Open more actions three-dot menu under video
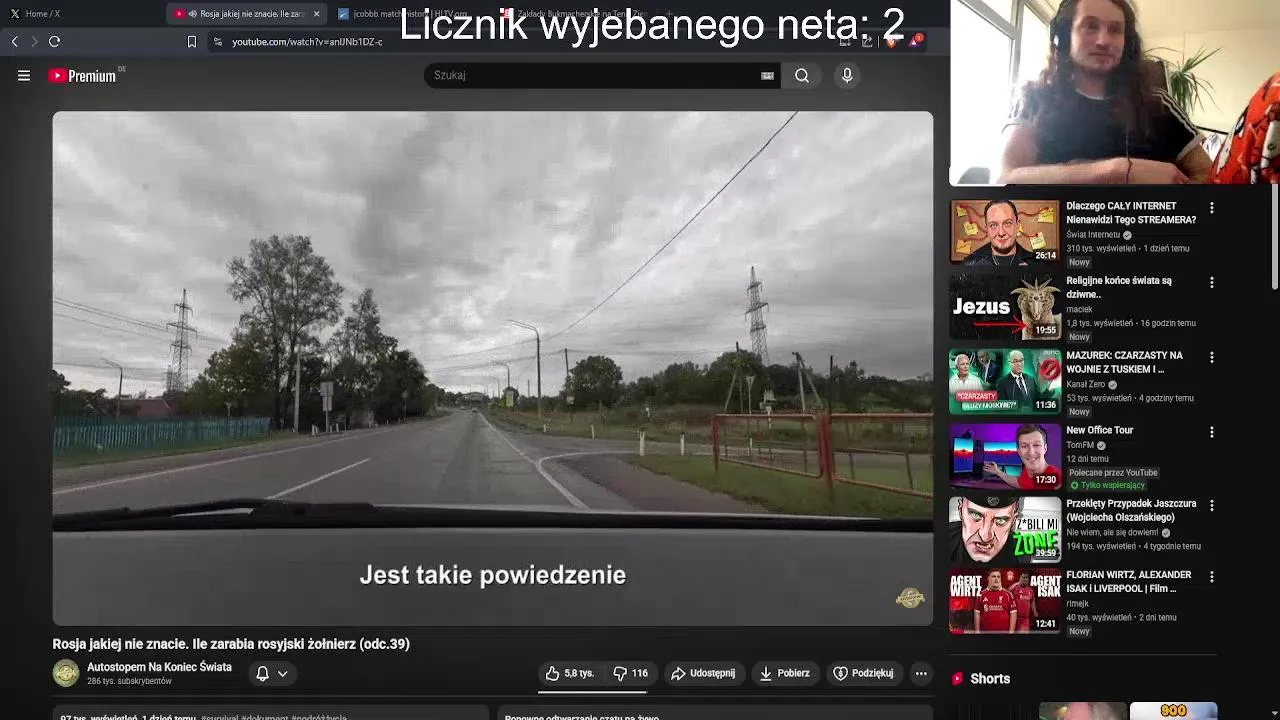The image size is (1280, 720). tap(921, 673)
